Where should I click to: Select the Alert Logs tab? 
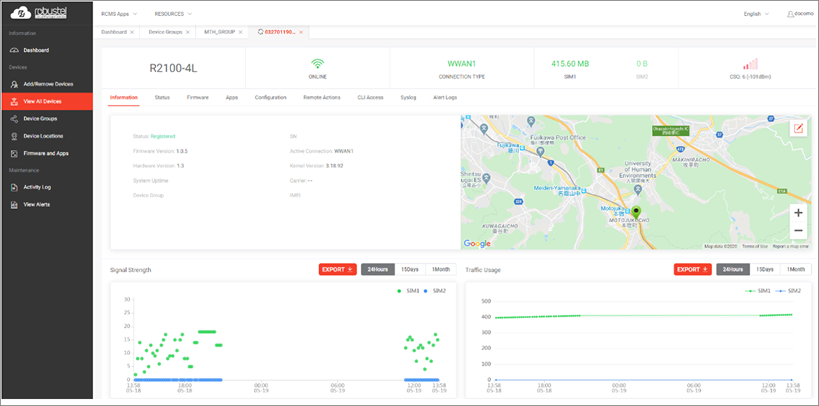445,97
